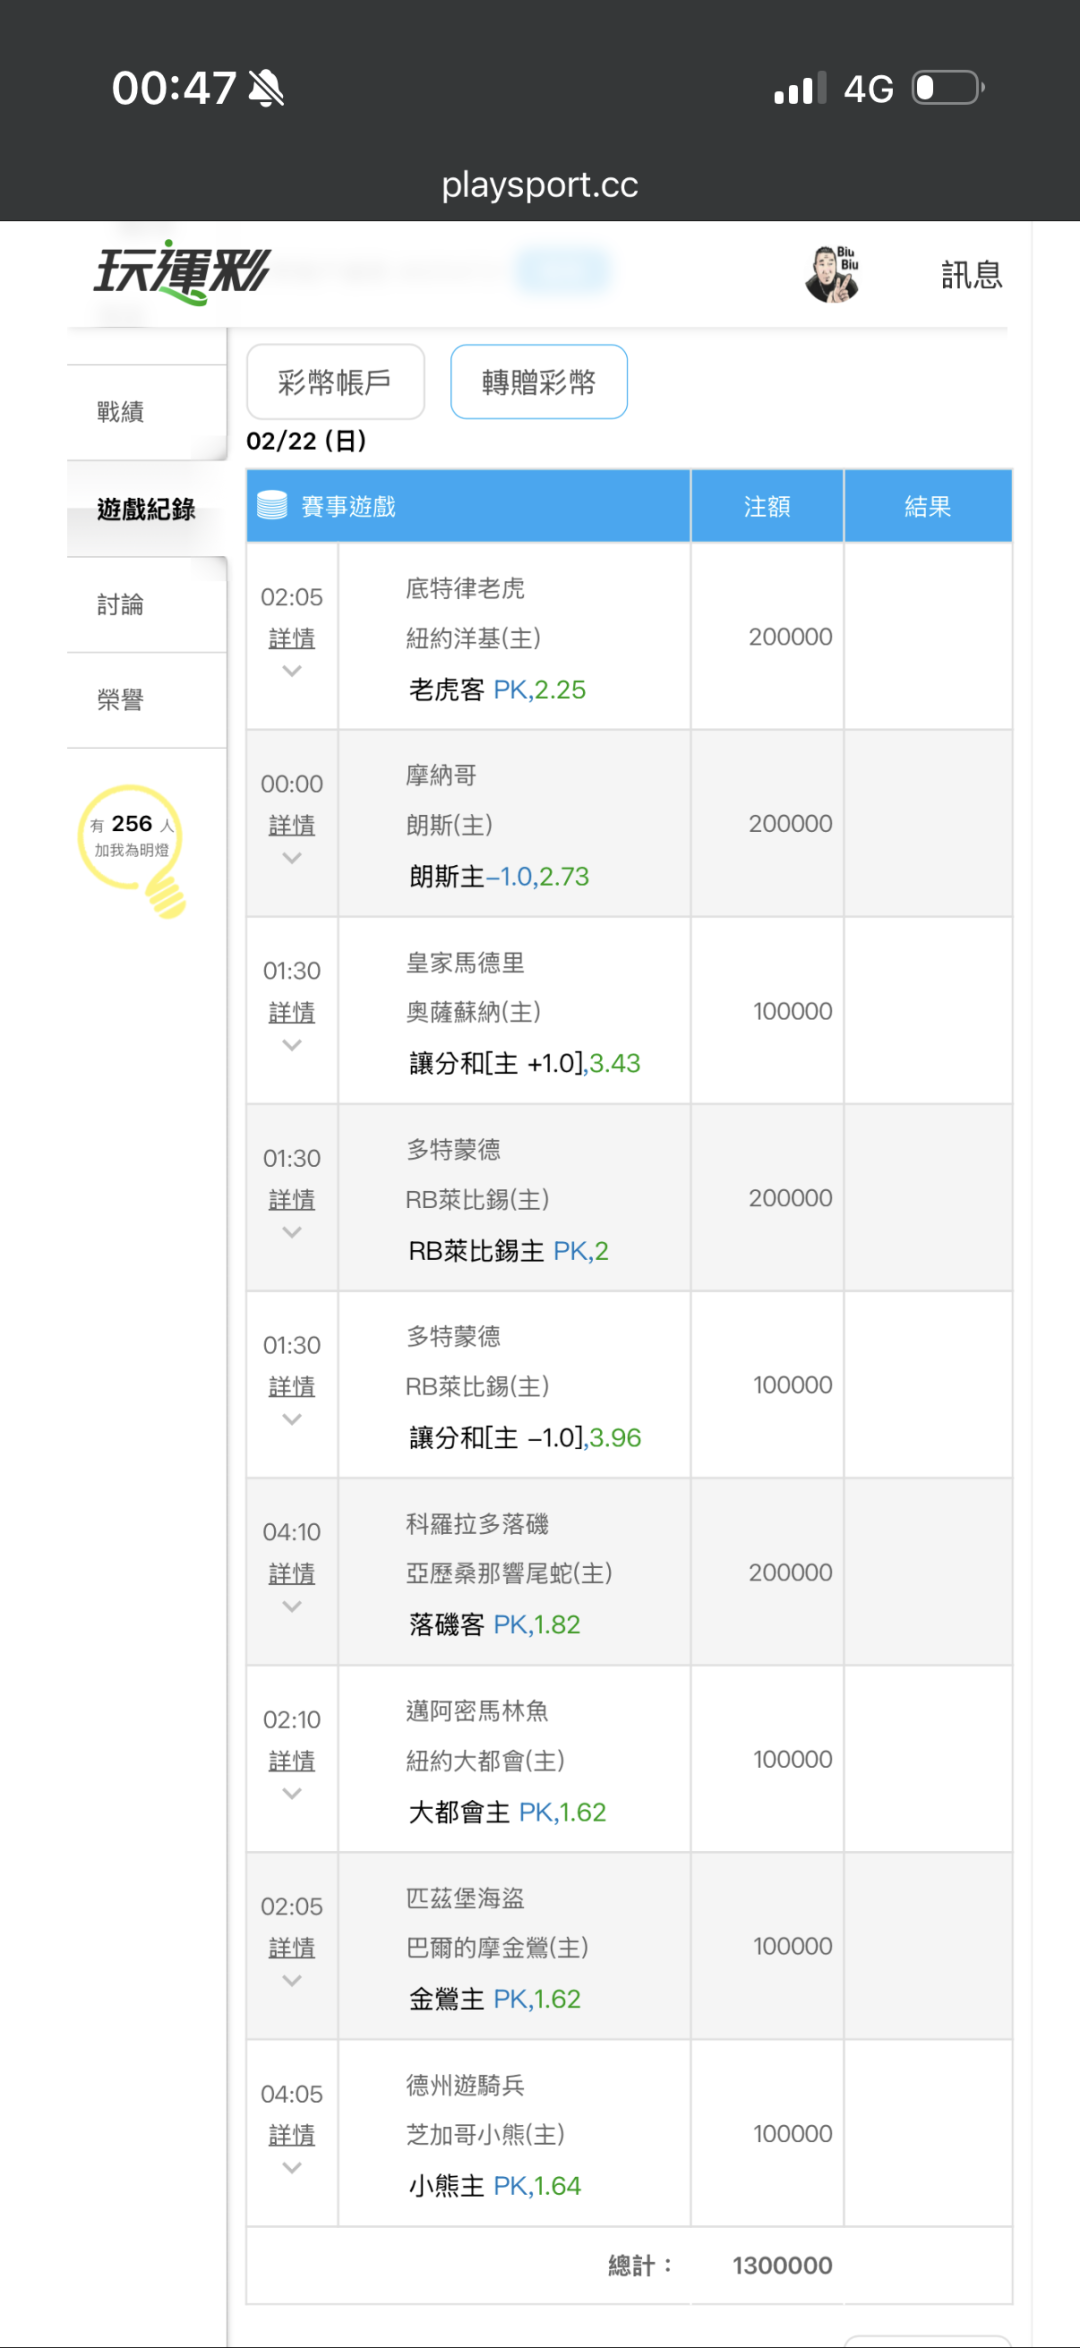
Task: Click the 轉贈彩幣 button
Action: click(x=539, y=382)
